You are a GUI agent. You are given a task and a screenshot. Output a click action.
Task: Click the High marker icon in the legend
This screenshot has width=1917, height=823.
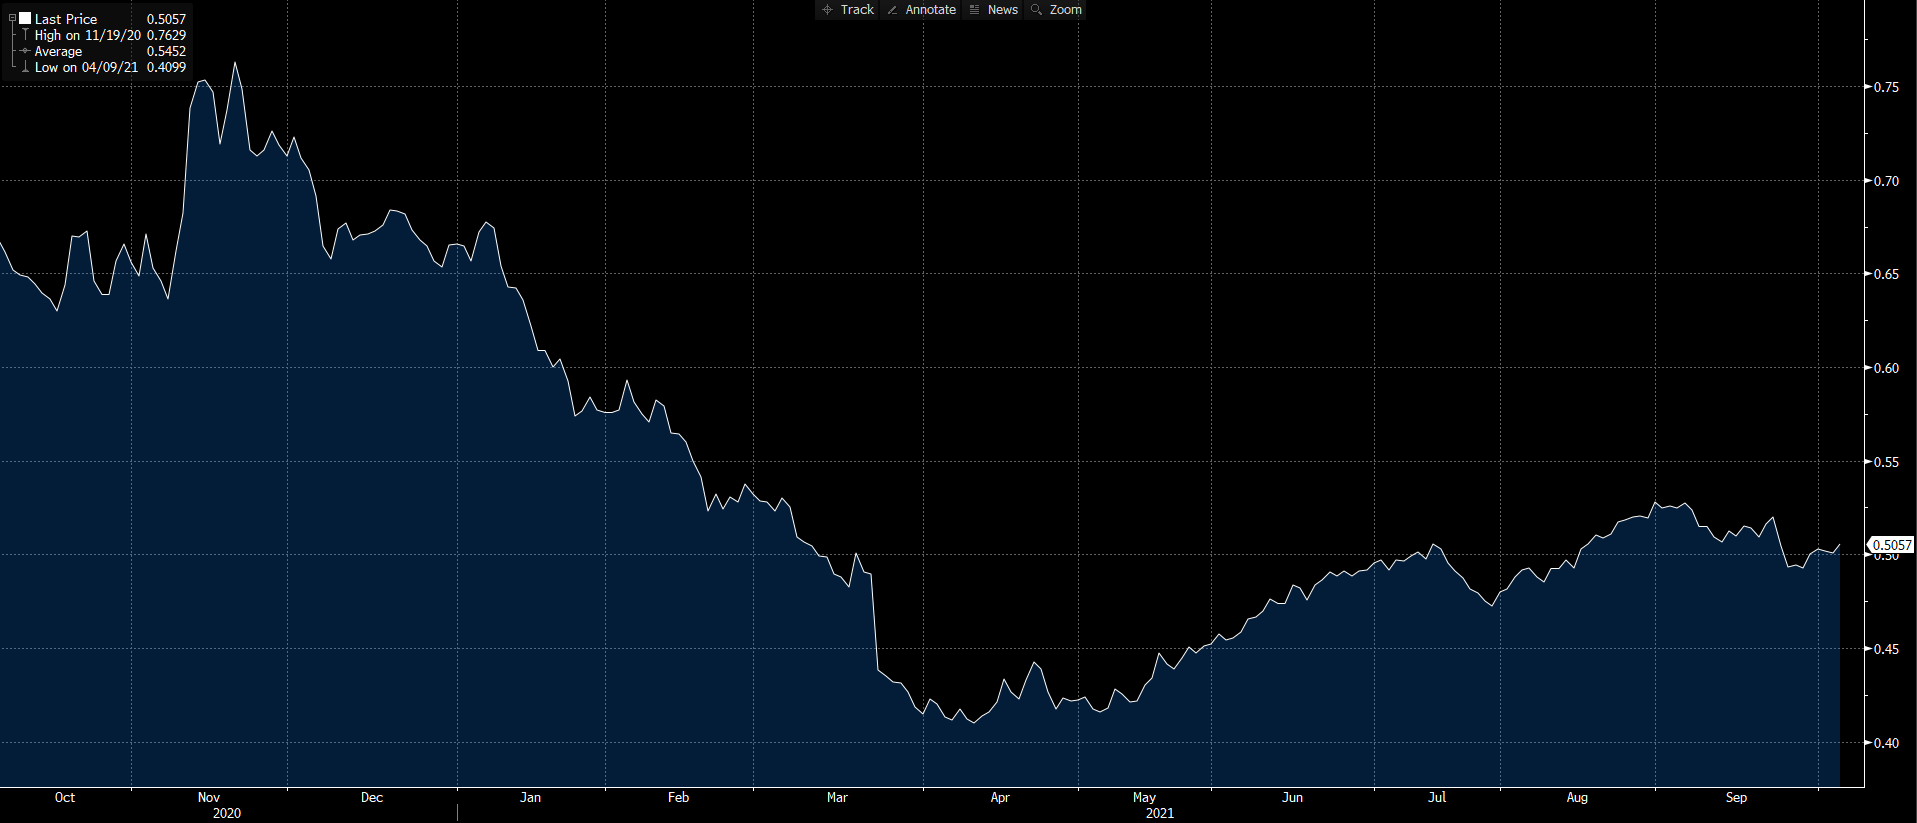tap(25, 35)
